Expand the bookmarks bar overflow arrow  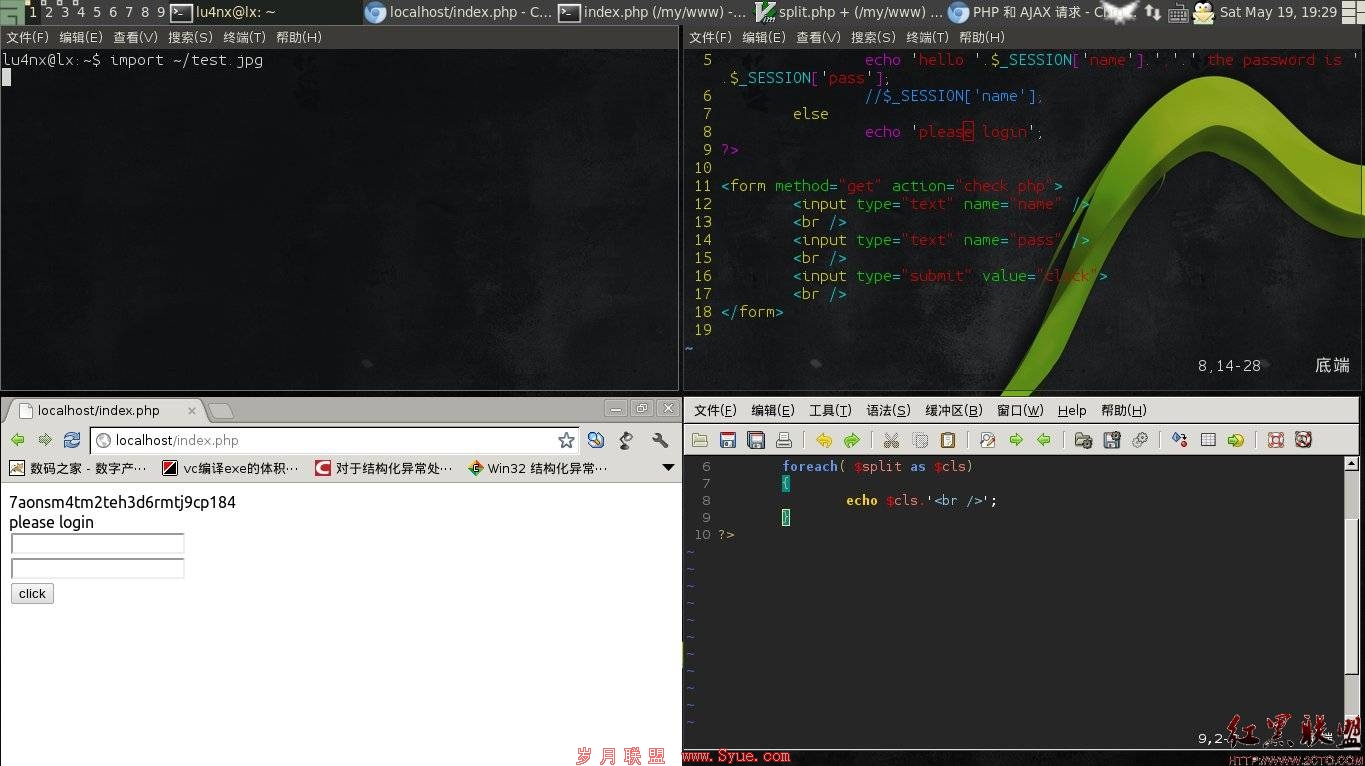pyautogui.click(x=669, y=468)
